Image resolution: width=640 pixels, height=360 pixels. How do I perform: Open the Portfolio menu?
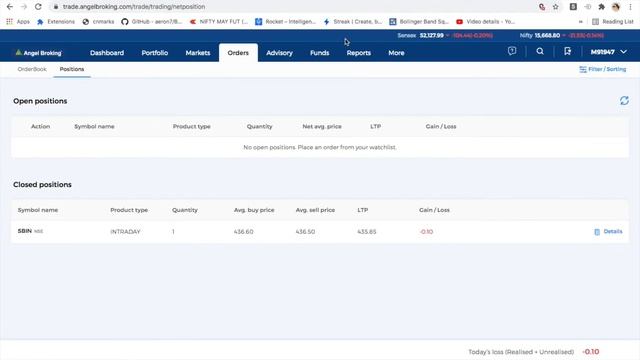click(x=155, y=53)
